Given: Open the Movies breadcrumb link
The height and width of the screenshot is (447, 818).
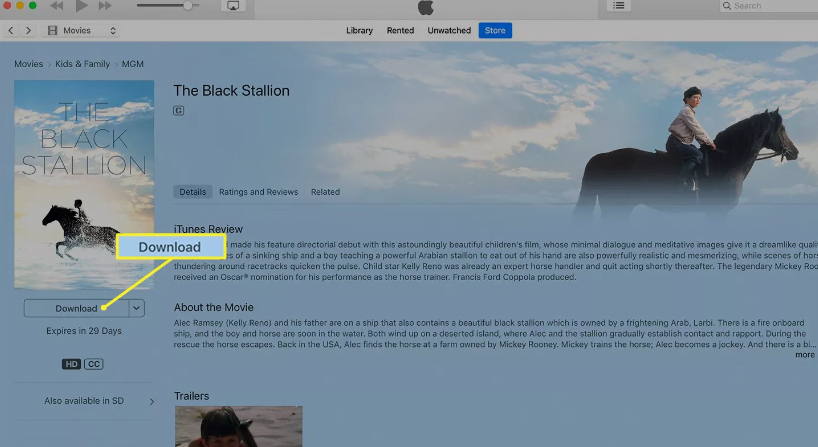Looking at the screenshot, I should 29,64.
